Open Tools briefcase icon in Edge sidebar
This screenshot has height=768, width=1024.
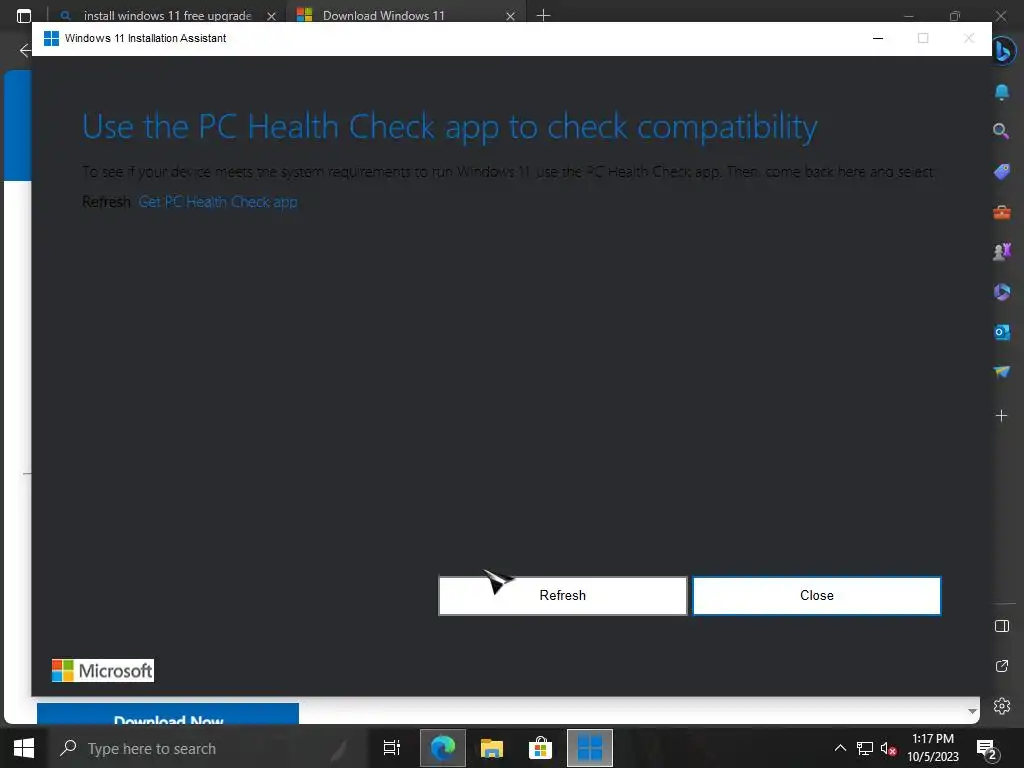pos(1002,212)
